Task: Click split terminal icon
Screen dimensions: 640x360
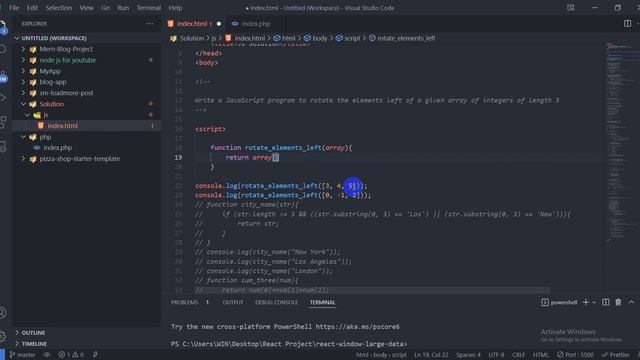Action: click(606, 302)
